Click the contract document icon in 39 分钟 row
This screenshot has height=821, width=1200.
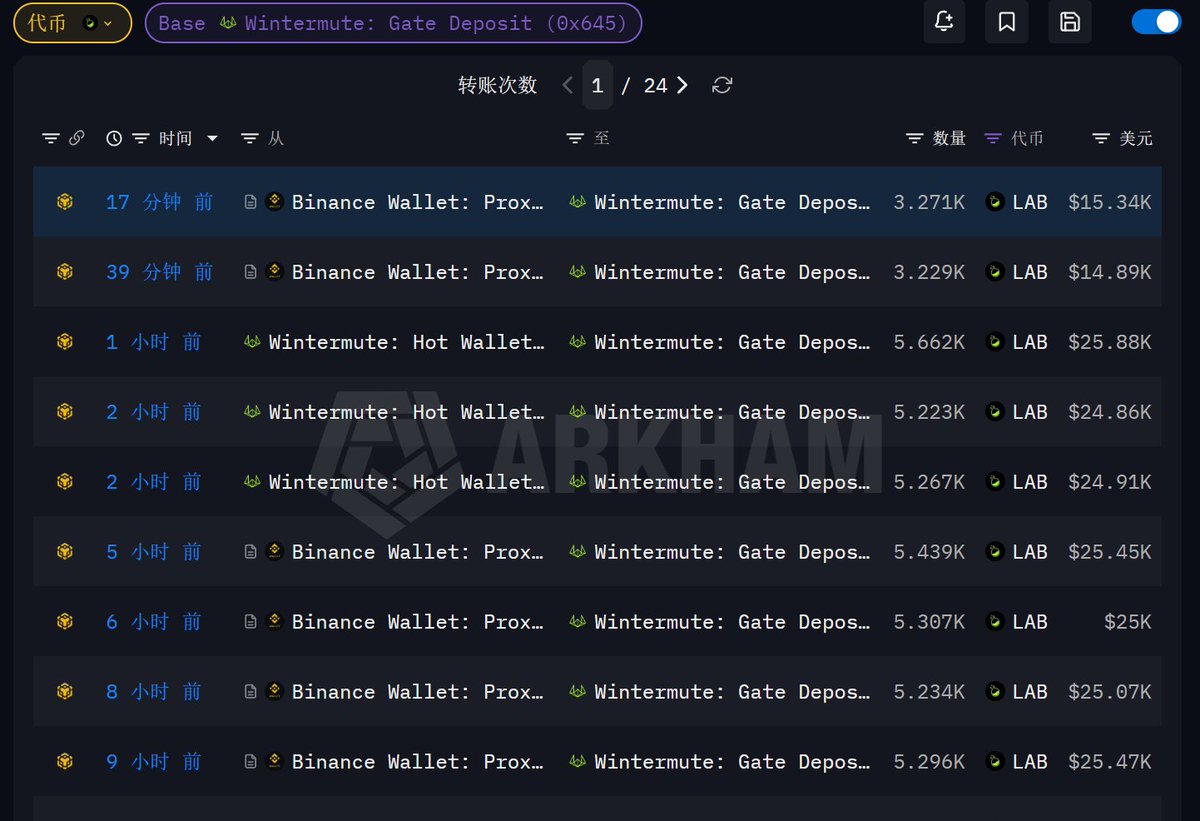pyautogui.click(x=251, y=272)
